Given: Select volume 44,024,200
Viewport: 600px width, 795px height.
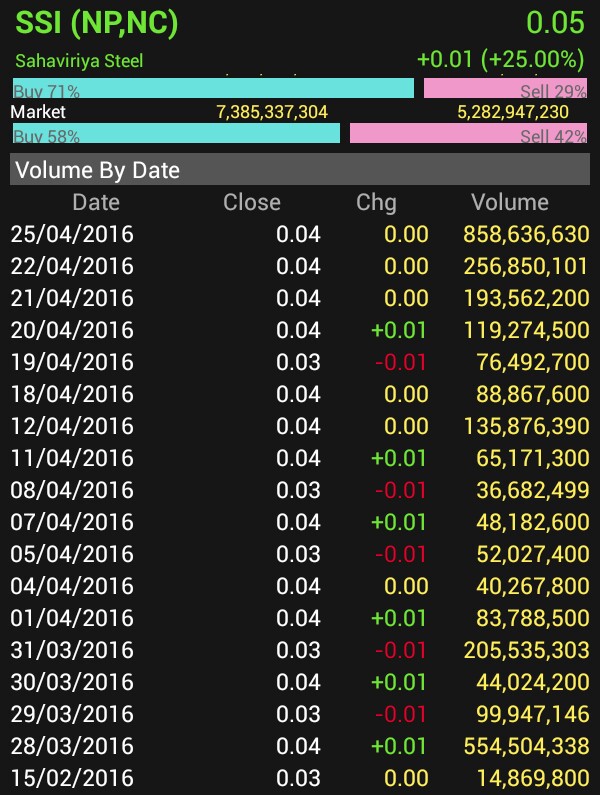Looking at the screenshot, I should tap(533, 681).
